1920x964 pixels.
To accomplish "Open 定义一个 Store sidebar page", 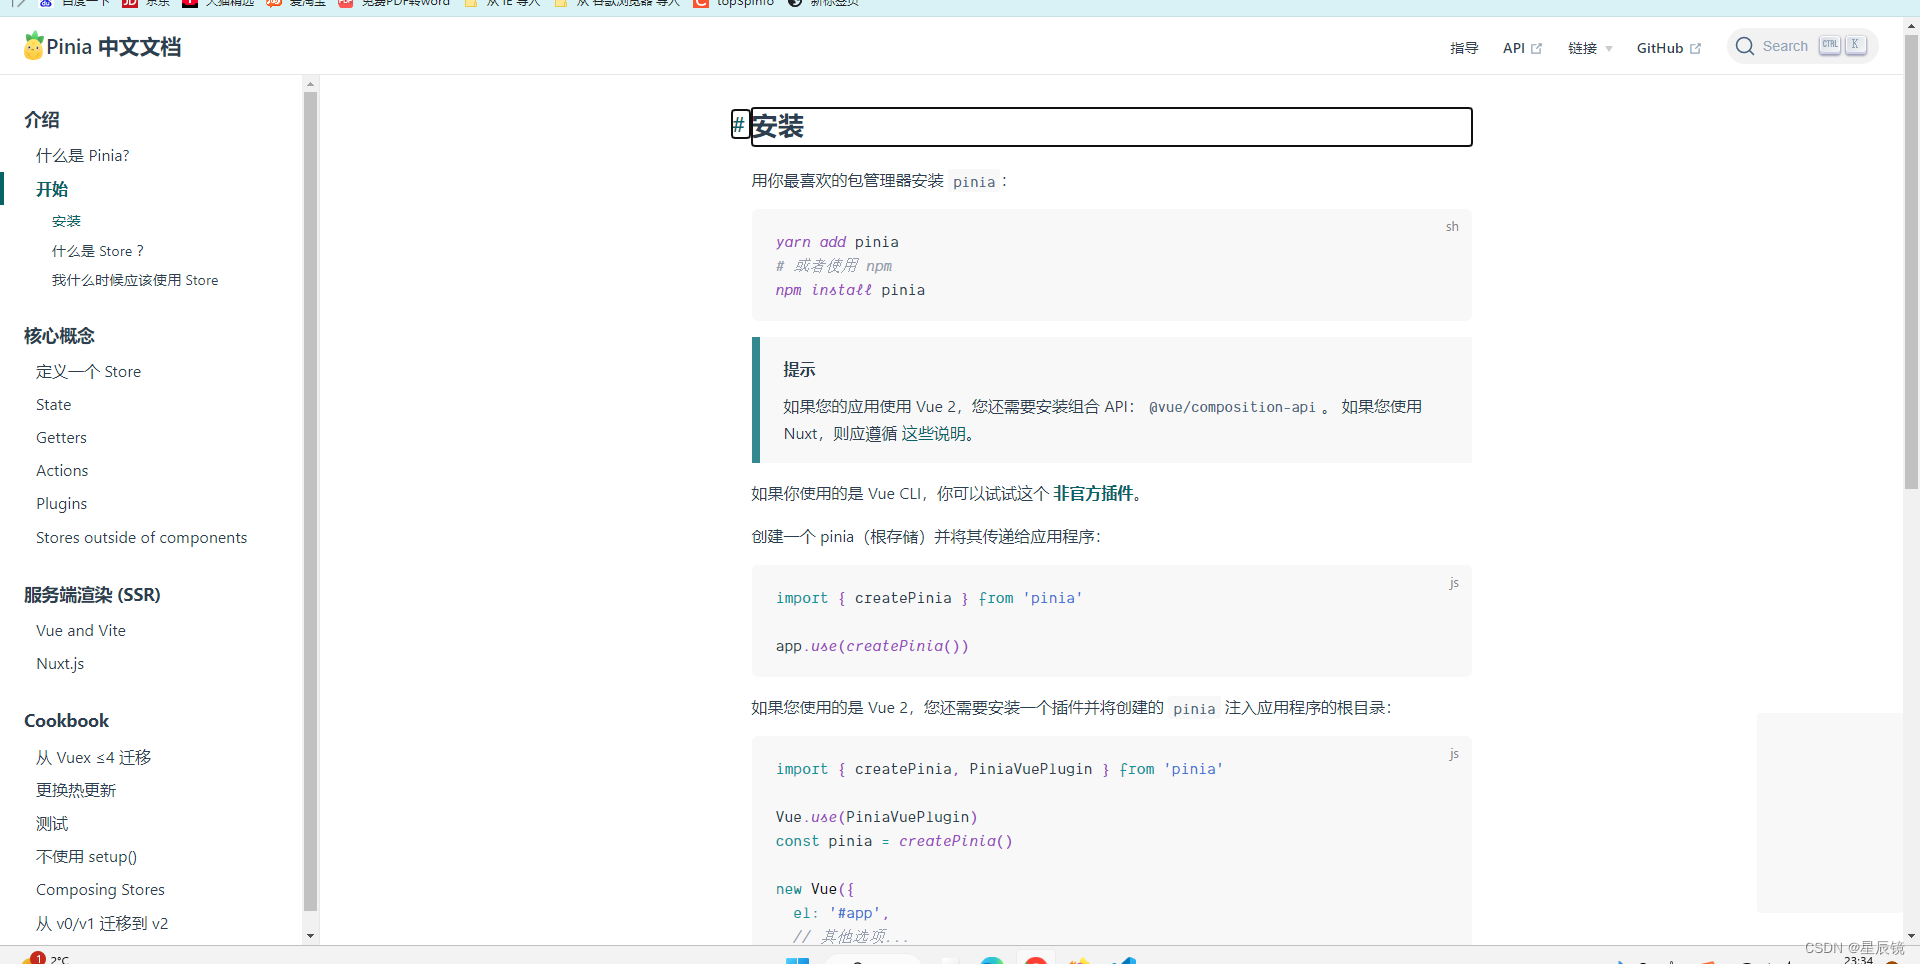I will point(89,372).
